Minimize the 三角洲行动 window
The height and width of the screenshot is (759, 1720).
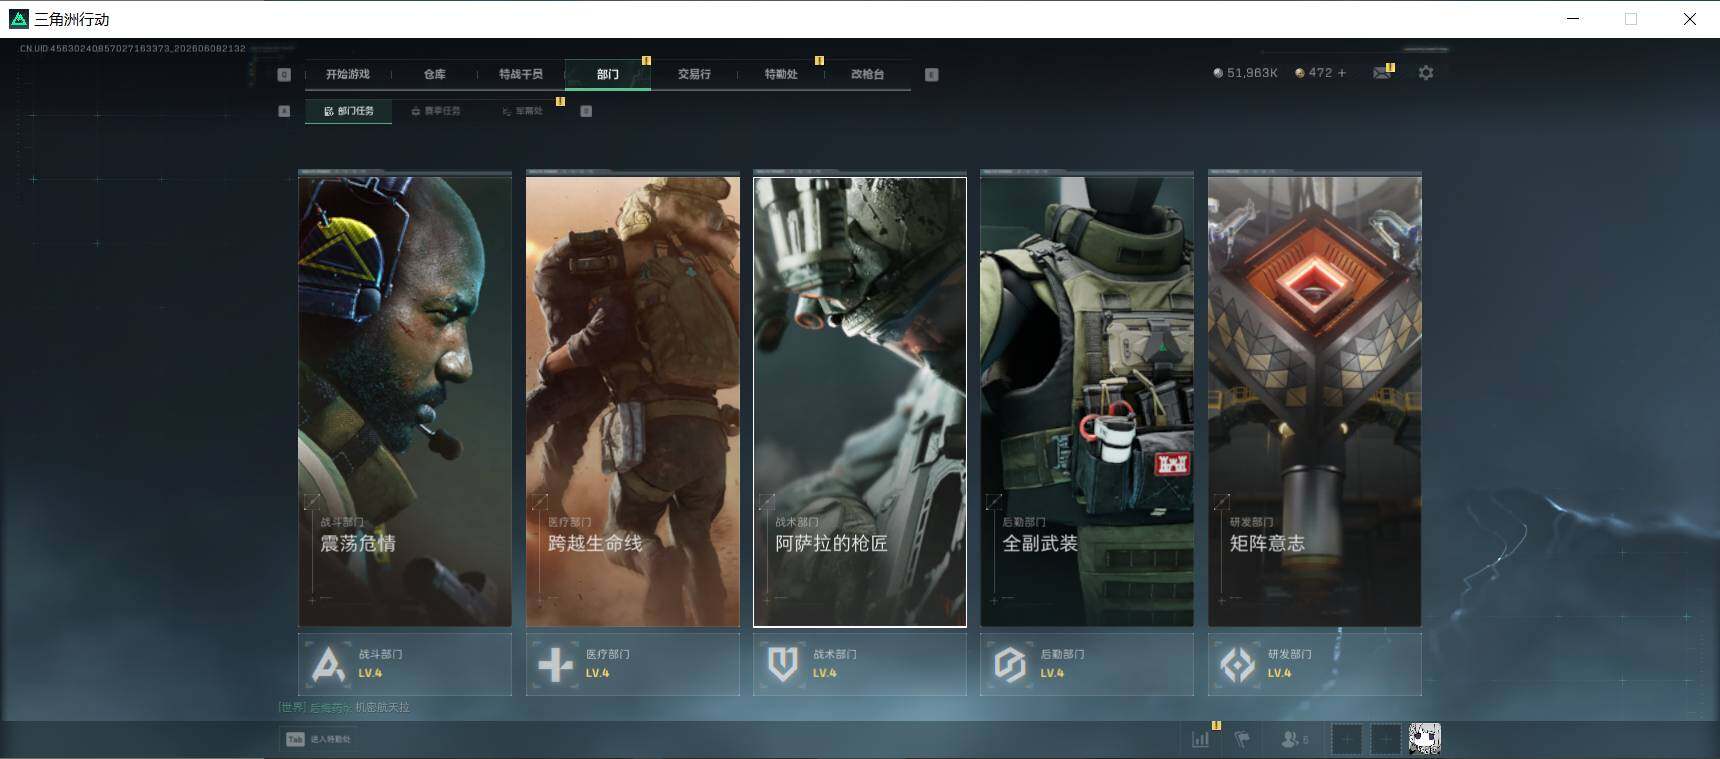tap(1573, 19)
